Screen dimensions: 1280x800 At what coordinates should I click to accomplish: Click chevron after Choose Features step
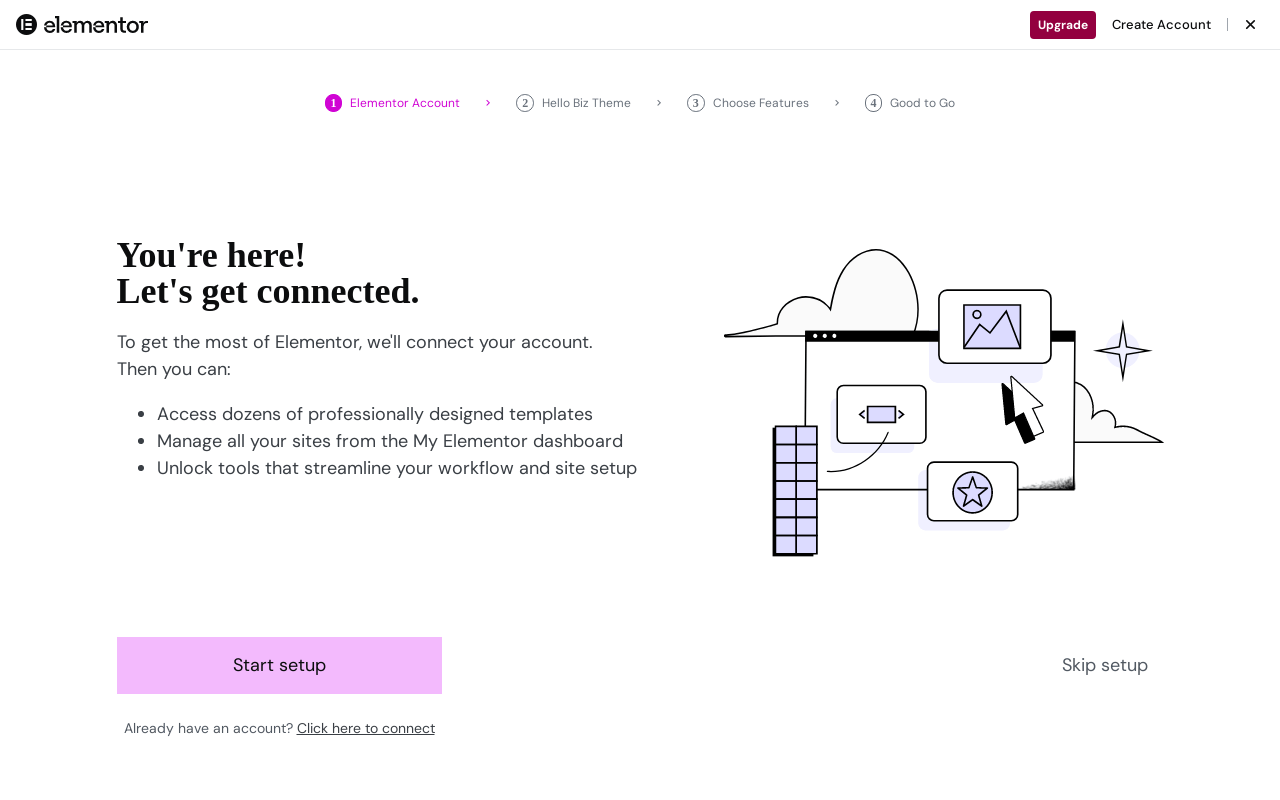837,103
